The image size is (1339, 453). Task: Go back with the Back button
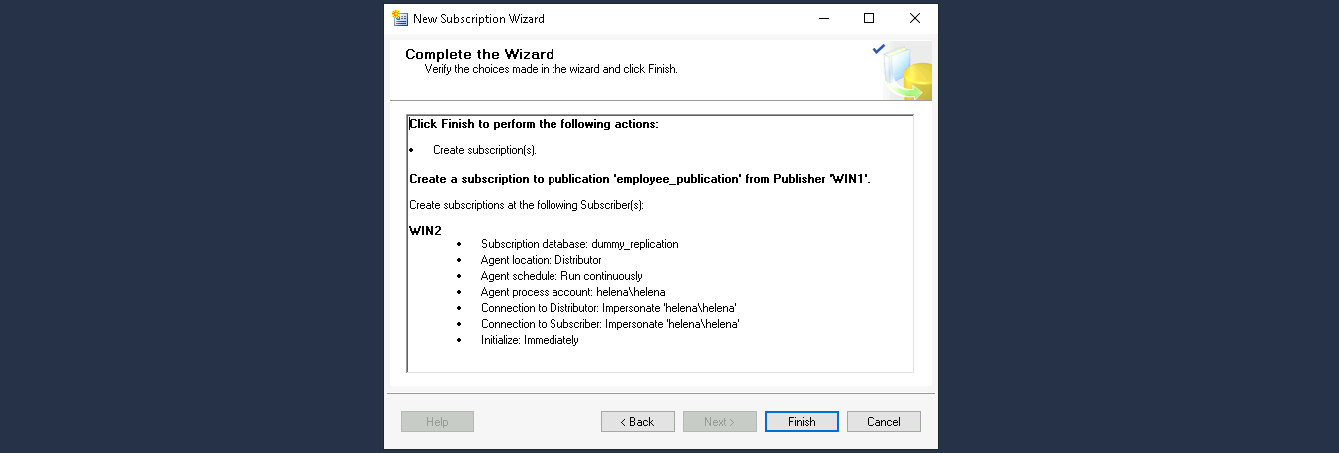click(x=637, y=422)
